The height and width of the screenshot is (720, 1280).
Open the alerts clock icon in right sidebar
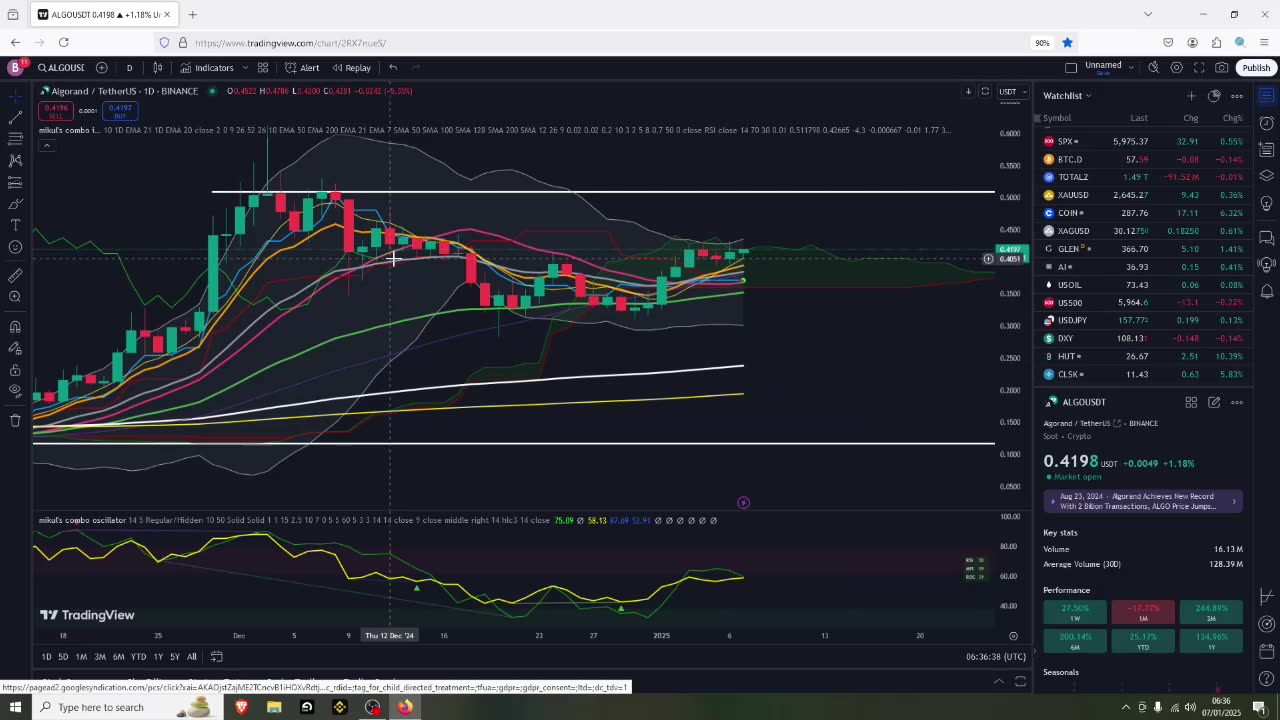[1266, 123]
